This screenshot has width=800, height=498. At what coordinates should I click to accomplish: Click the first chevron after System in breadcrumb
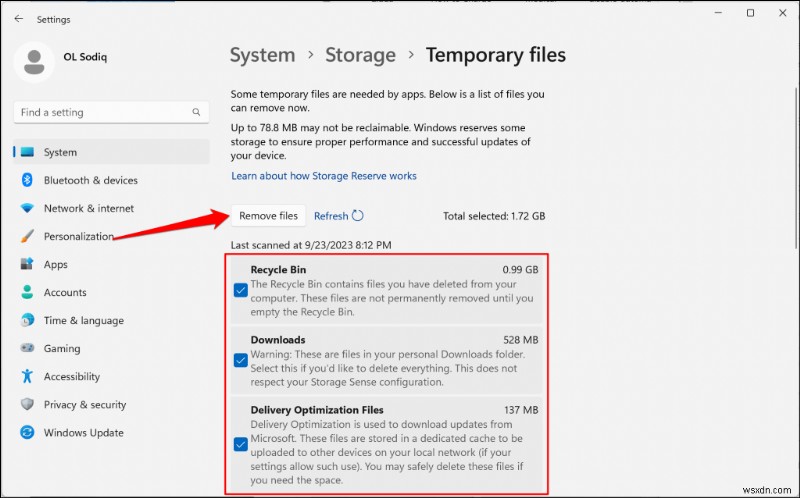310,55
